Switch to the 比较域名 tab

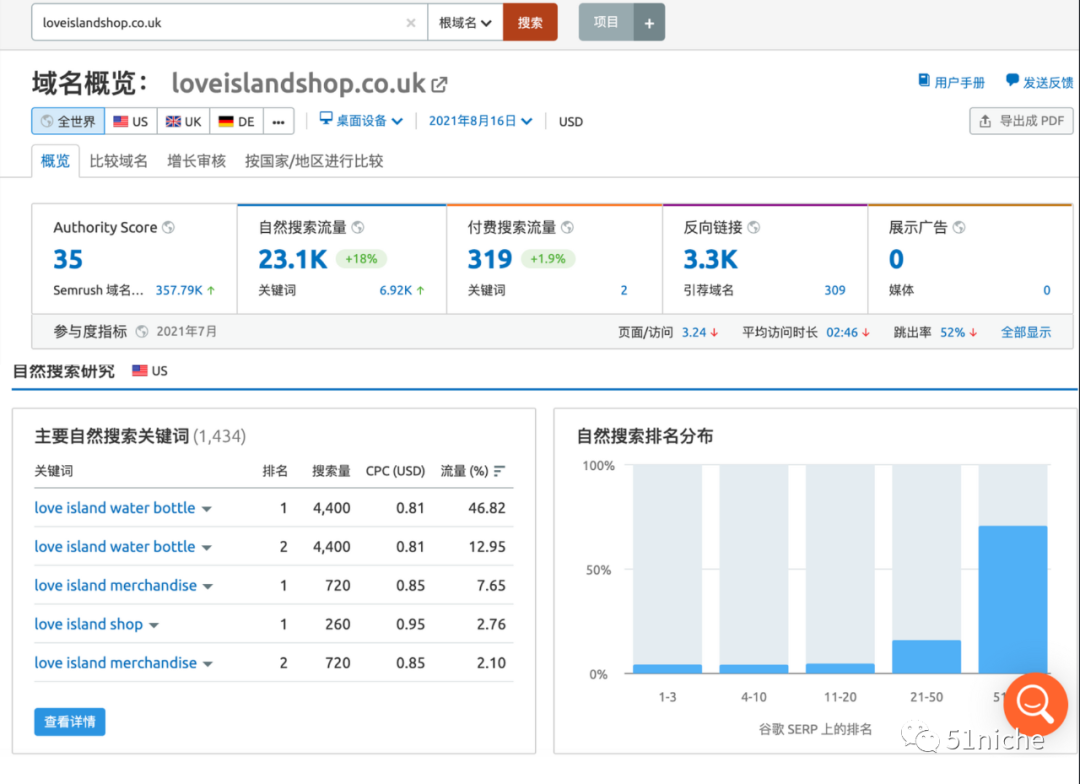(x=118, y=161)
